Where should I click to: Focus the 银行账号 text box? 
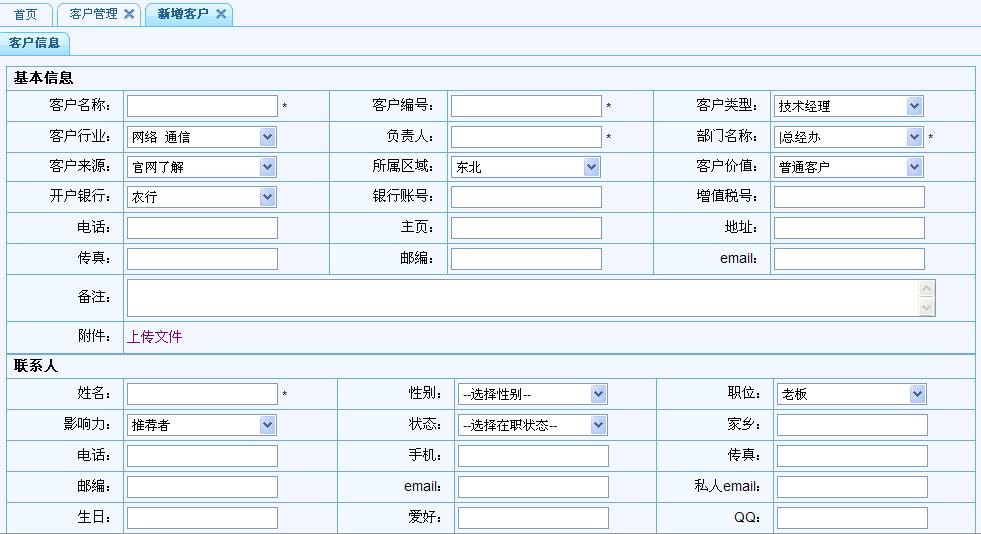coord(526,197)
